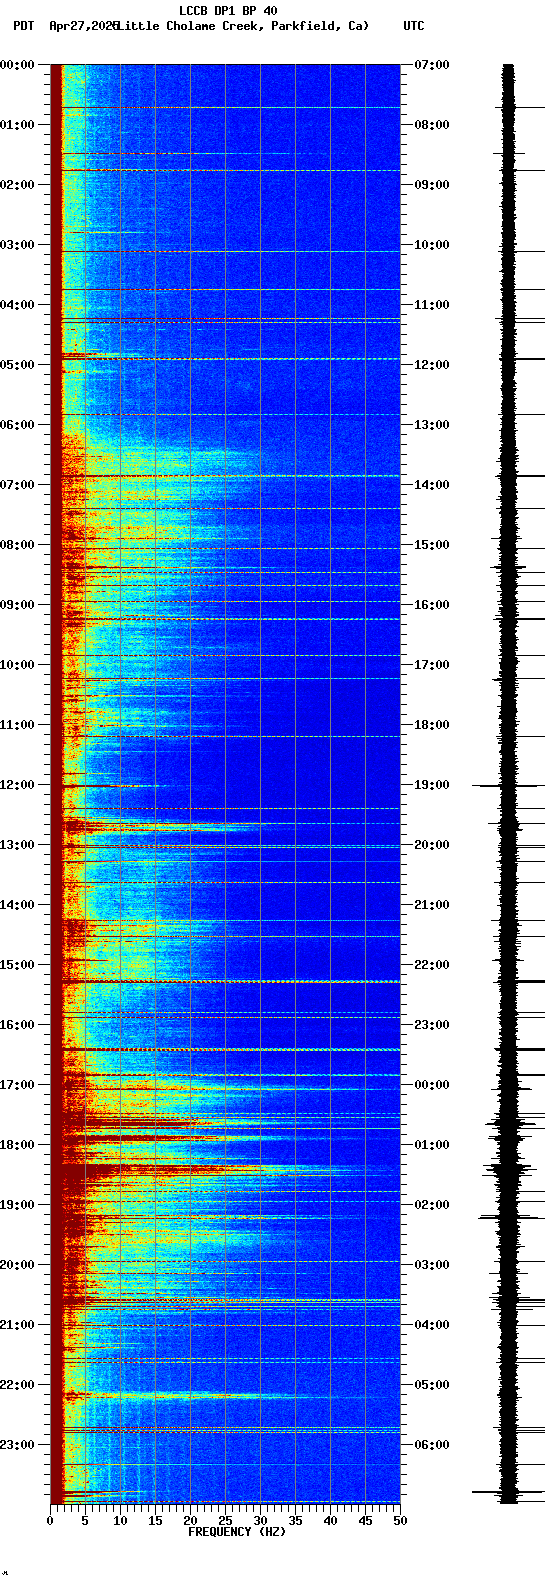
Task: Click the 07:00 PDT time label on left axis
Action: [17, 485]
